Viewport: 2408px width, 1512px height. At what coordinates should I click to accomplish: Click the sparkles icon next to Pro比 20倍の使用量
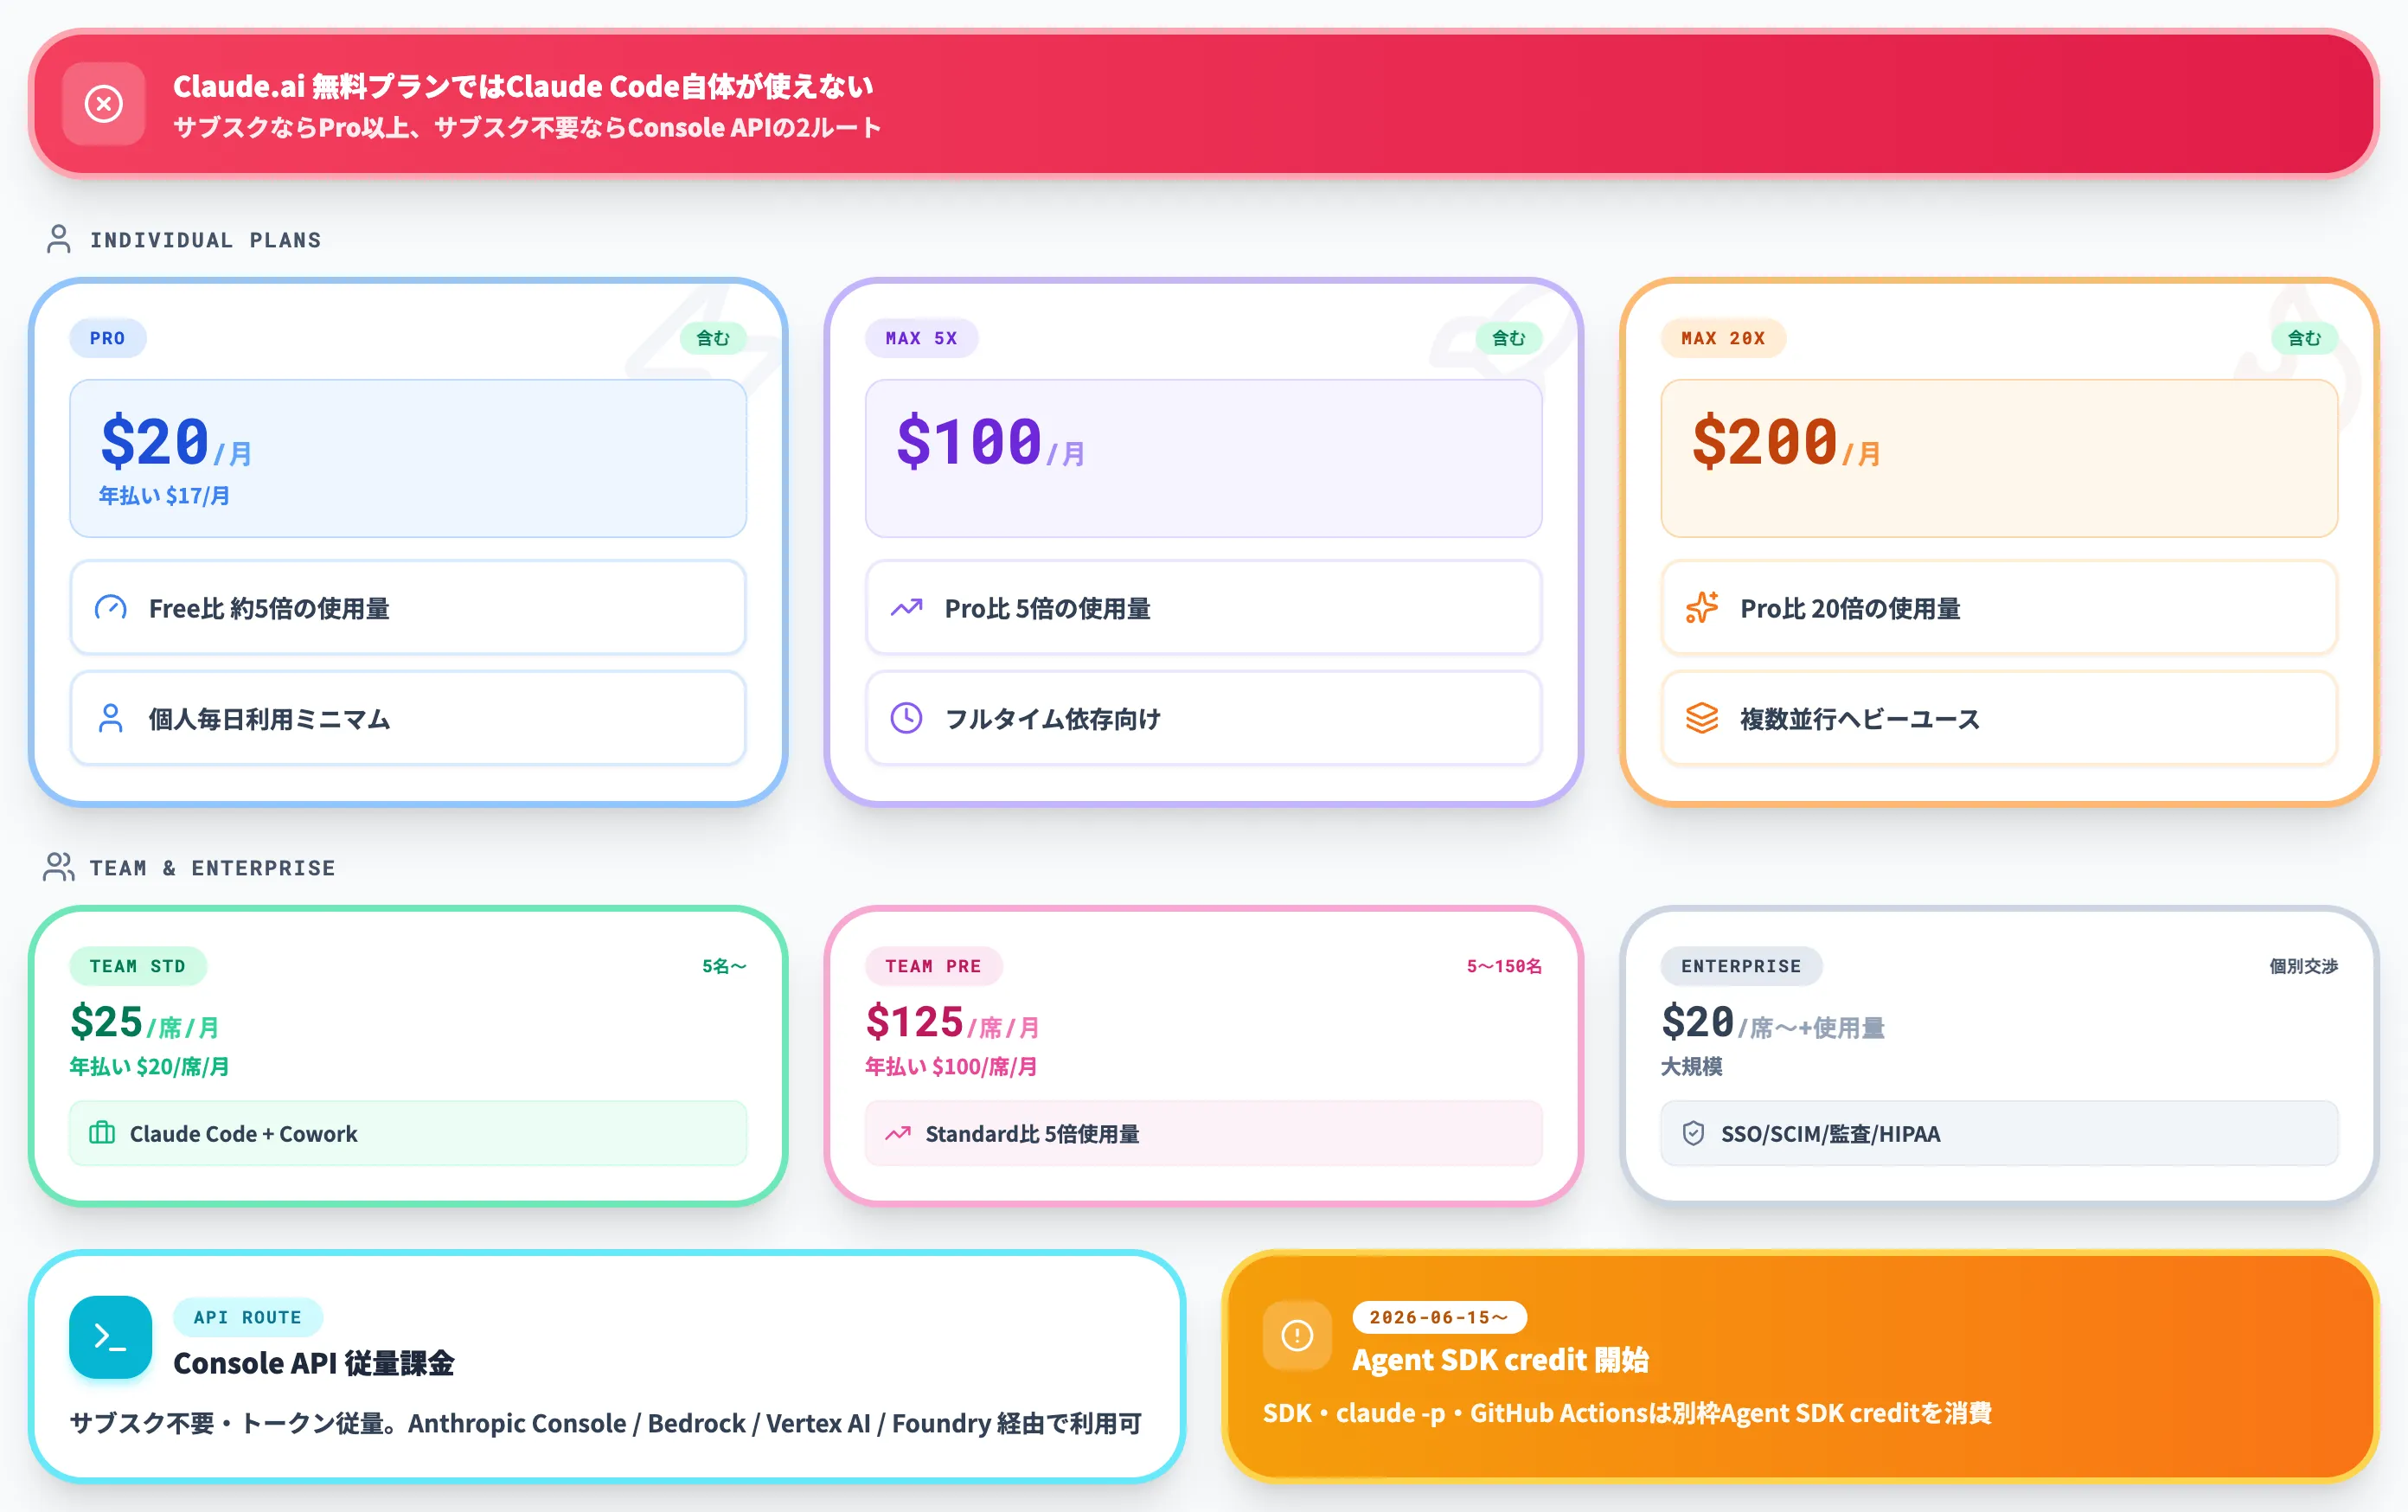coord(1702,607)
